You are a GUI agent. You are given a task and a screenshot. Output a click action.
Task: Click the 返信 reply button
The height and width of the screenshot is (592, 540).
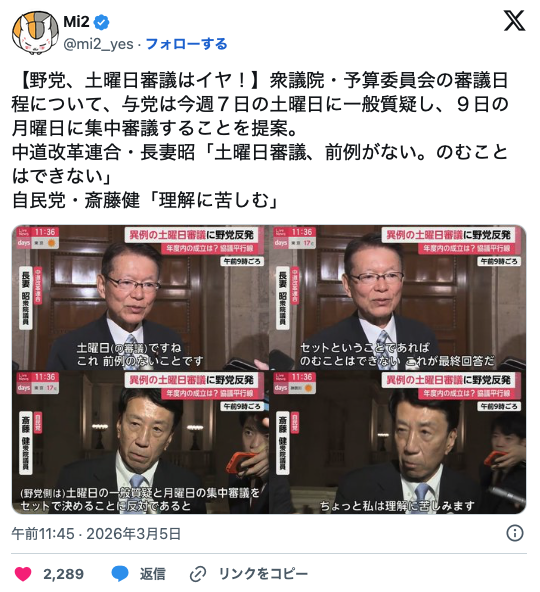point(153,574)
